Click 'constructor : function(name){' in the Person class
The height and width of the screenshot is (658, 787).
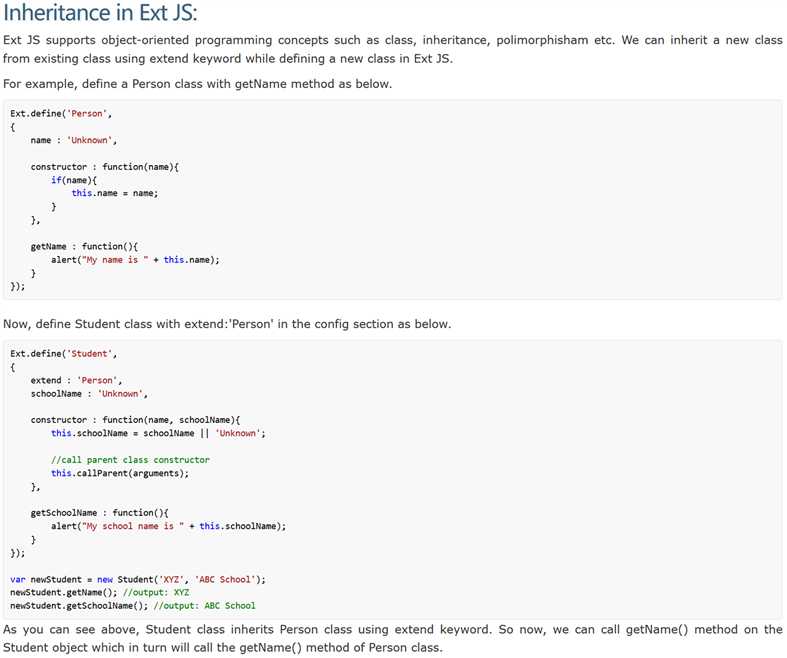104,167
